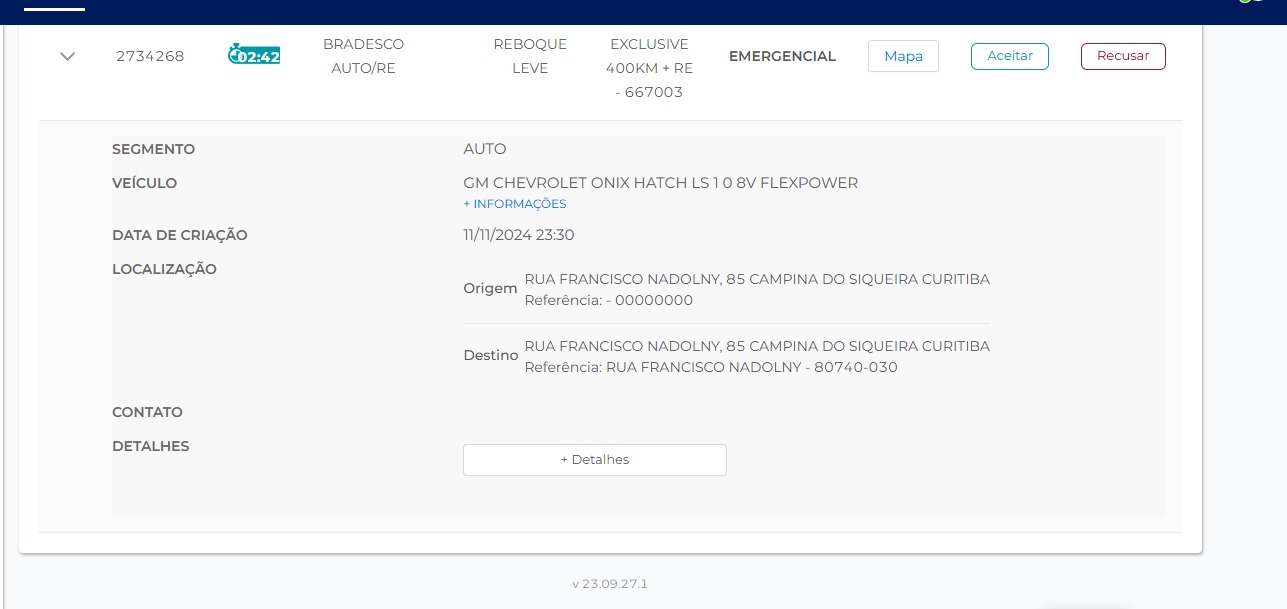Click the VEÍCULO label
Screen dimensions: 1287x609
pyautogui.click(x=145, y=183)
